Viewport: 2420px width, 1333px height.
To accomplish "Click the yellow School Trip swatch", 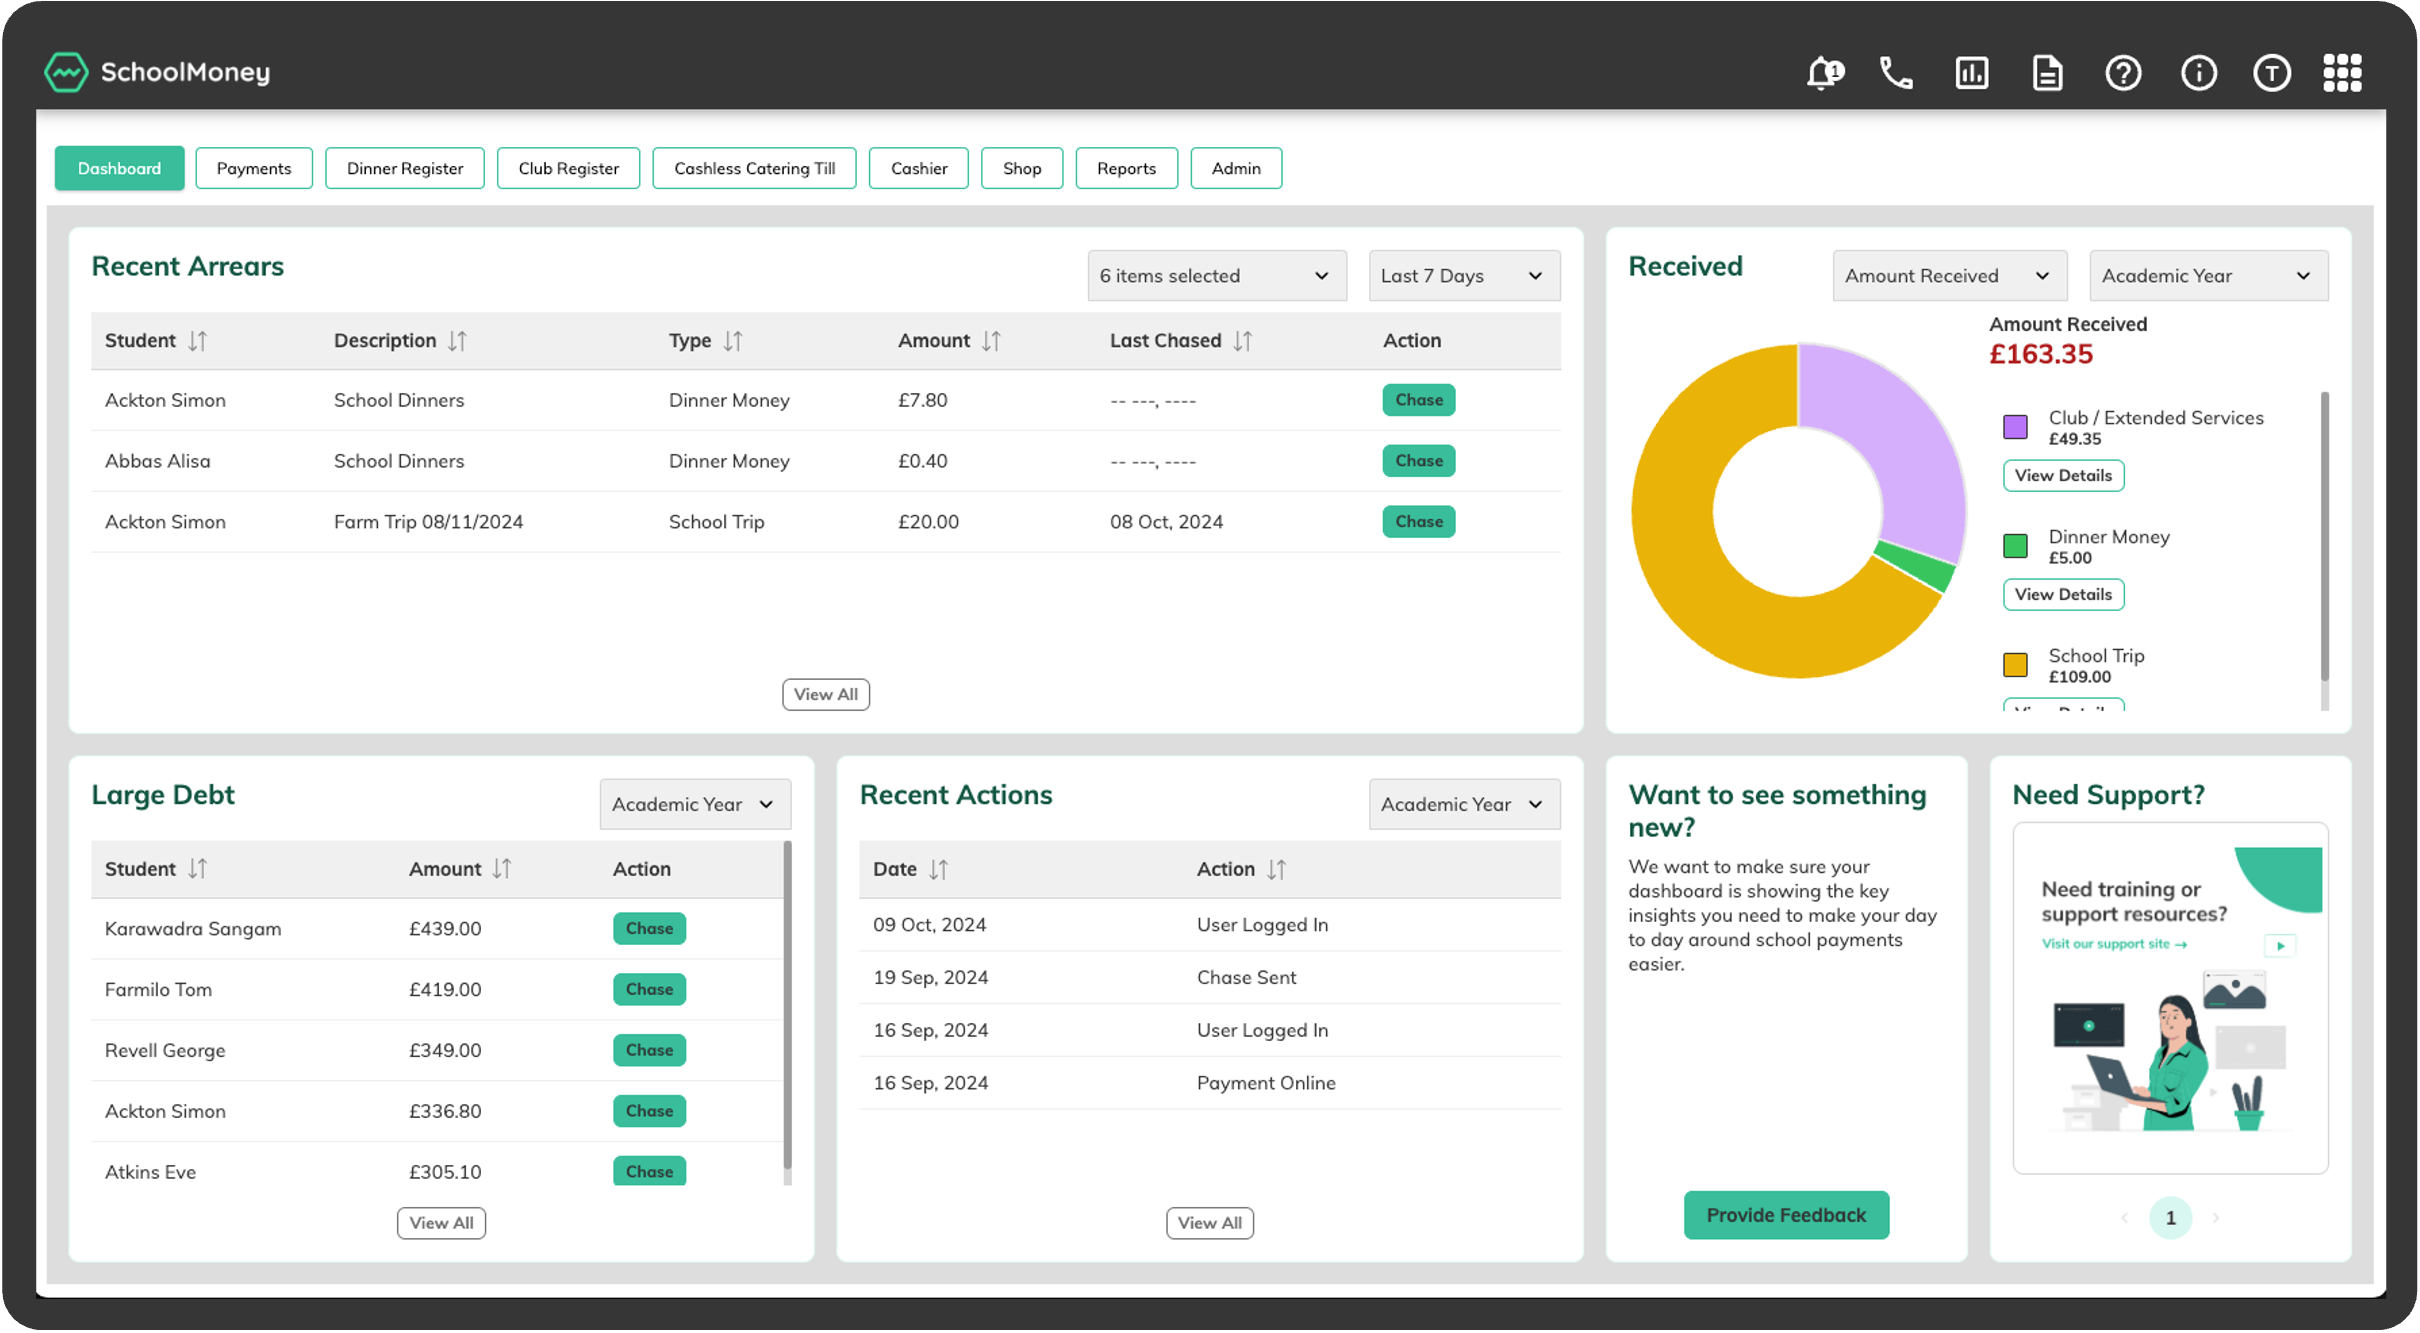I will [2015, 665].
